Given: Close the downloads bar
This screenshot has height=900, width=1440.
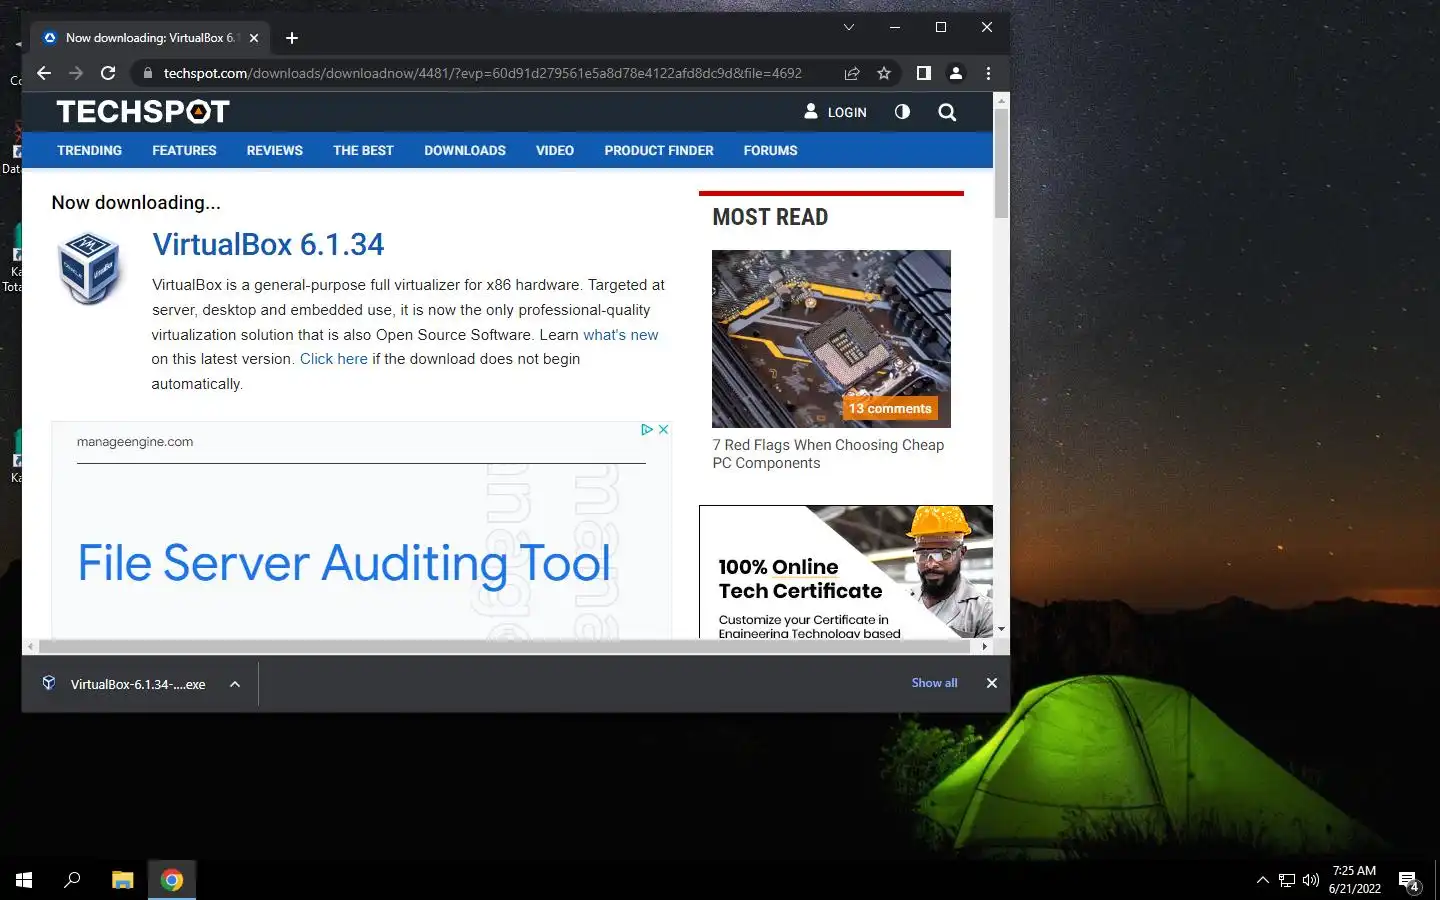Looking at the screenshot, I should click(x=991, y=683).
